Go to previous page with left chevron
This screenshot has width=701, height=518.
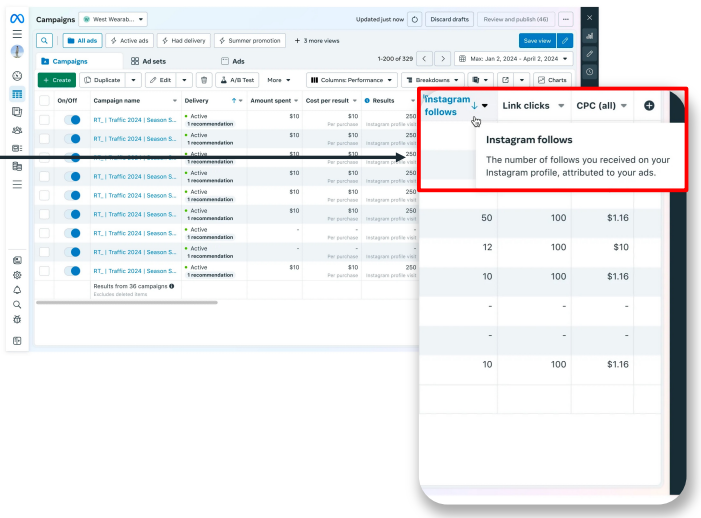(424, 59)
